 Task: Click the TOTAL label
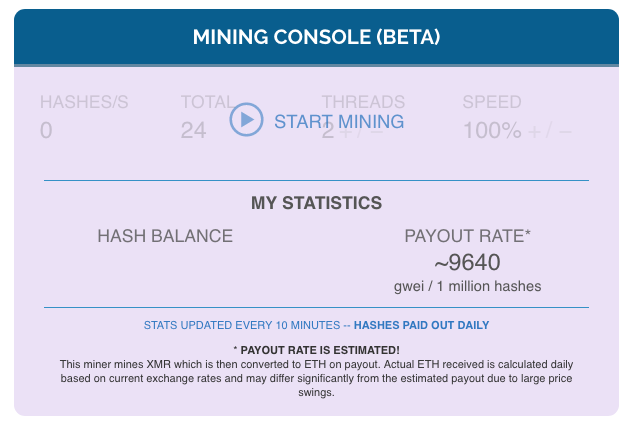click(x=207, y=102)
